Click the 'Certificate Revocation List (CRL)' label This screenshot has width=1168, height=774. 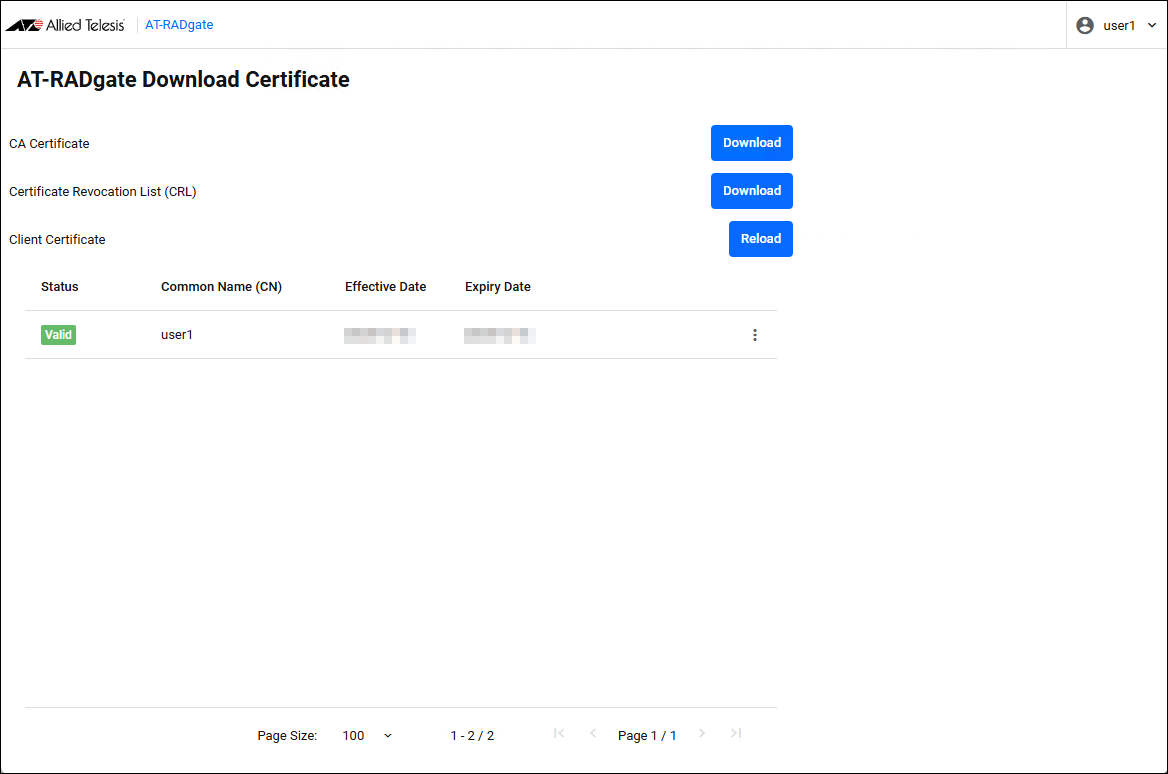point(103,191)
